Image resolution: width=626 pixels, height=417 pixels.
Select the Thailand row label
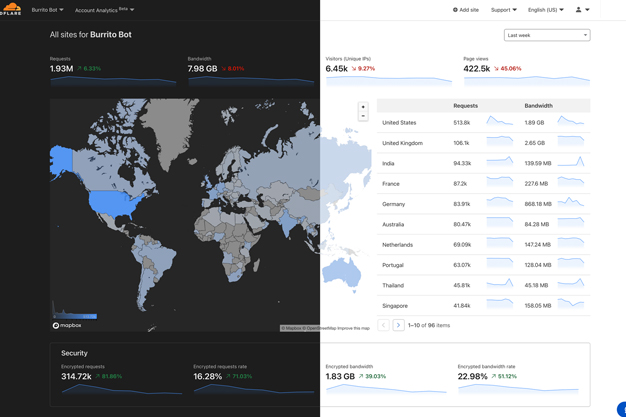[x=393, y=285]
